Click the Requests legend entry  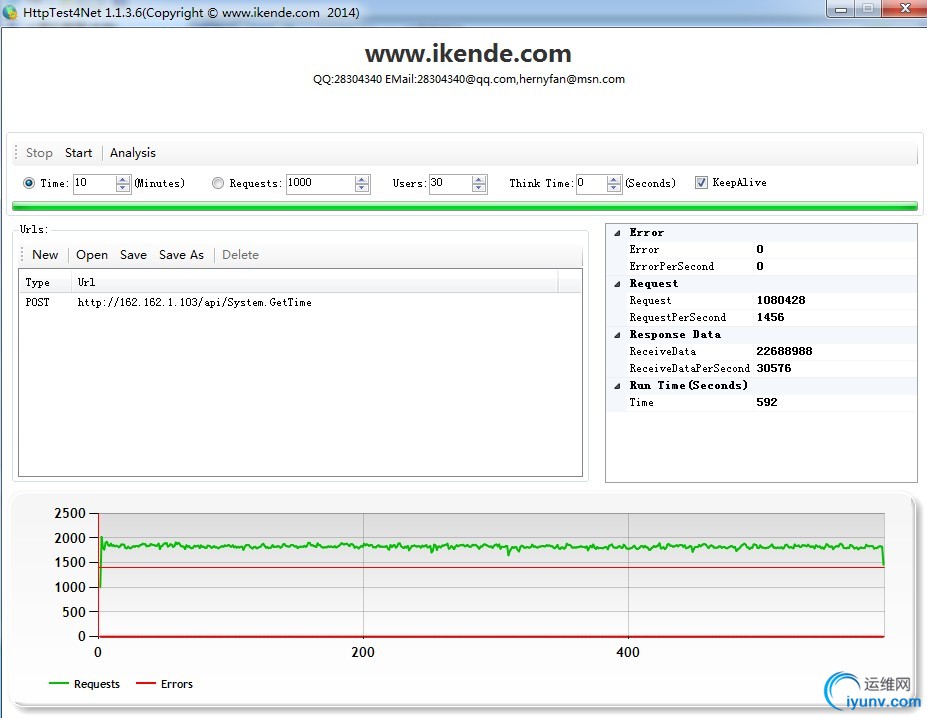[x=84, y=684]
